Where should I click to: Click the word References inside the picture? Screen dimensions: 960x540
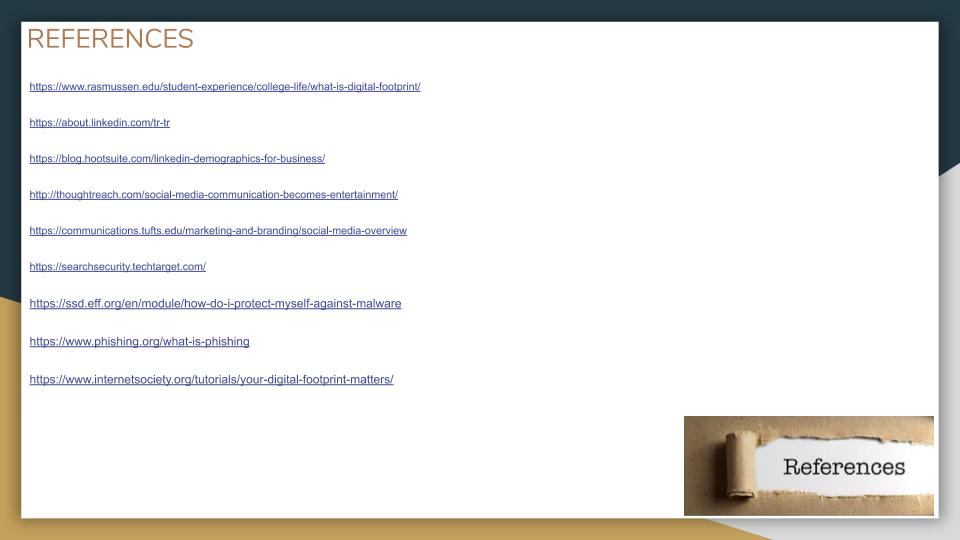[843, 467]
